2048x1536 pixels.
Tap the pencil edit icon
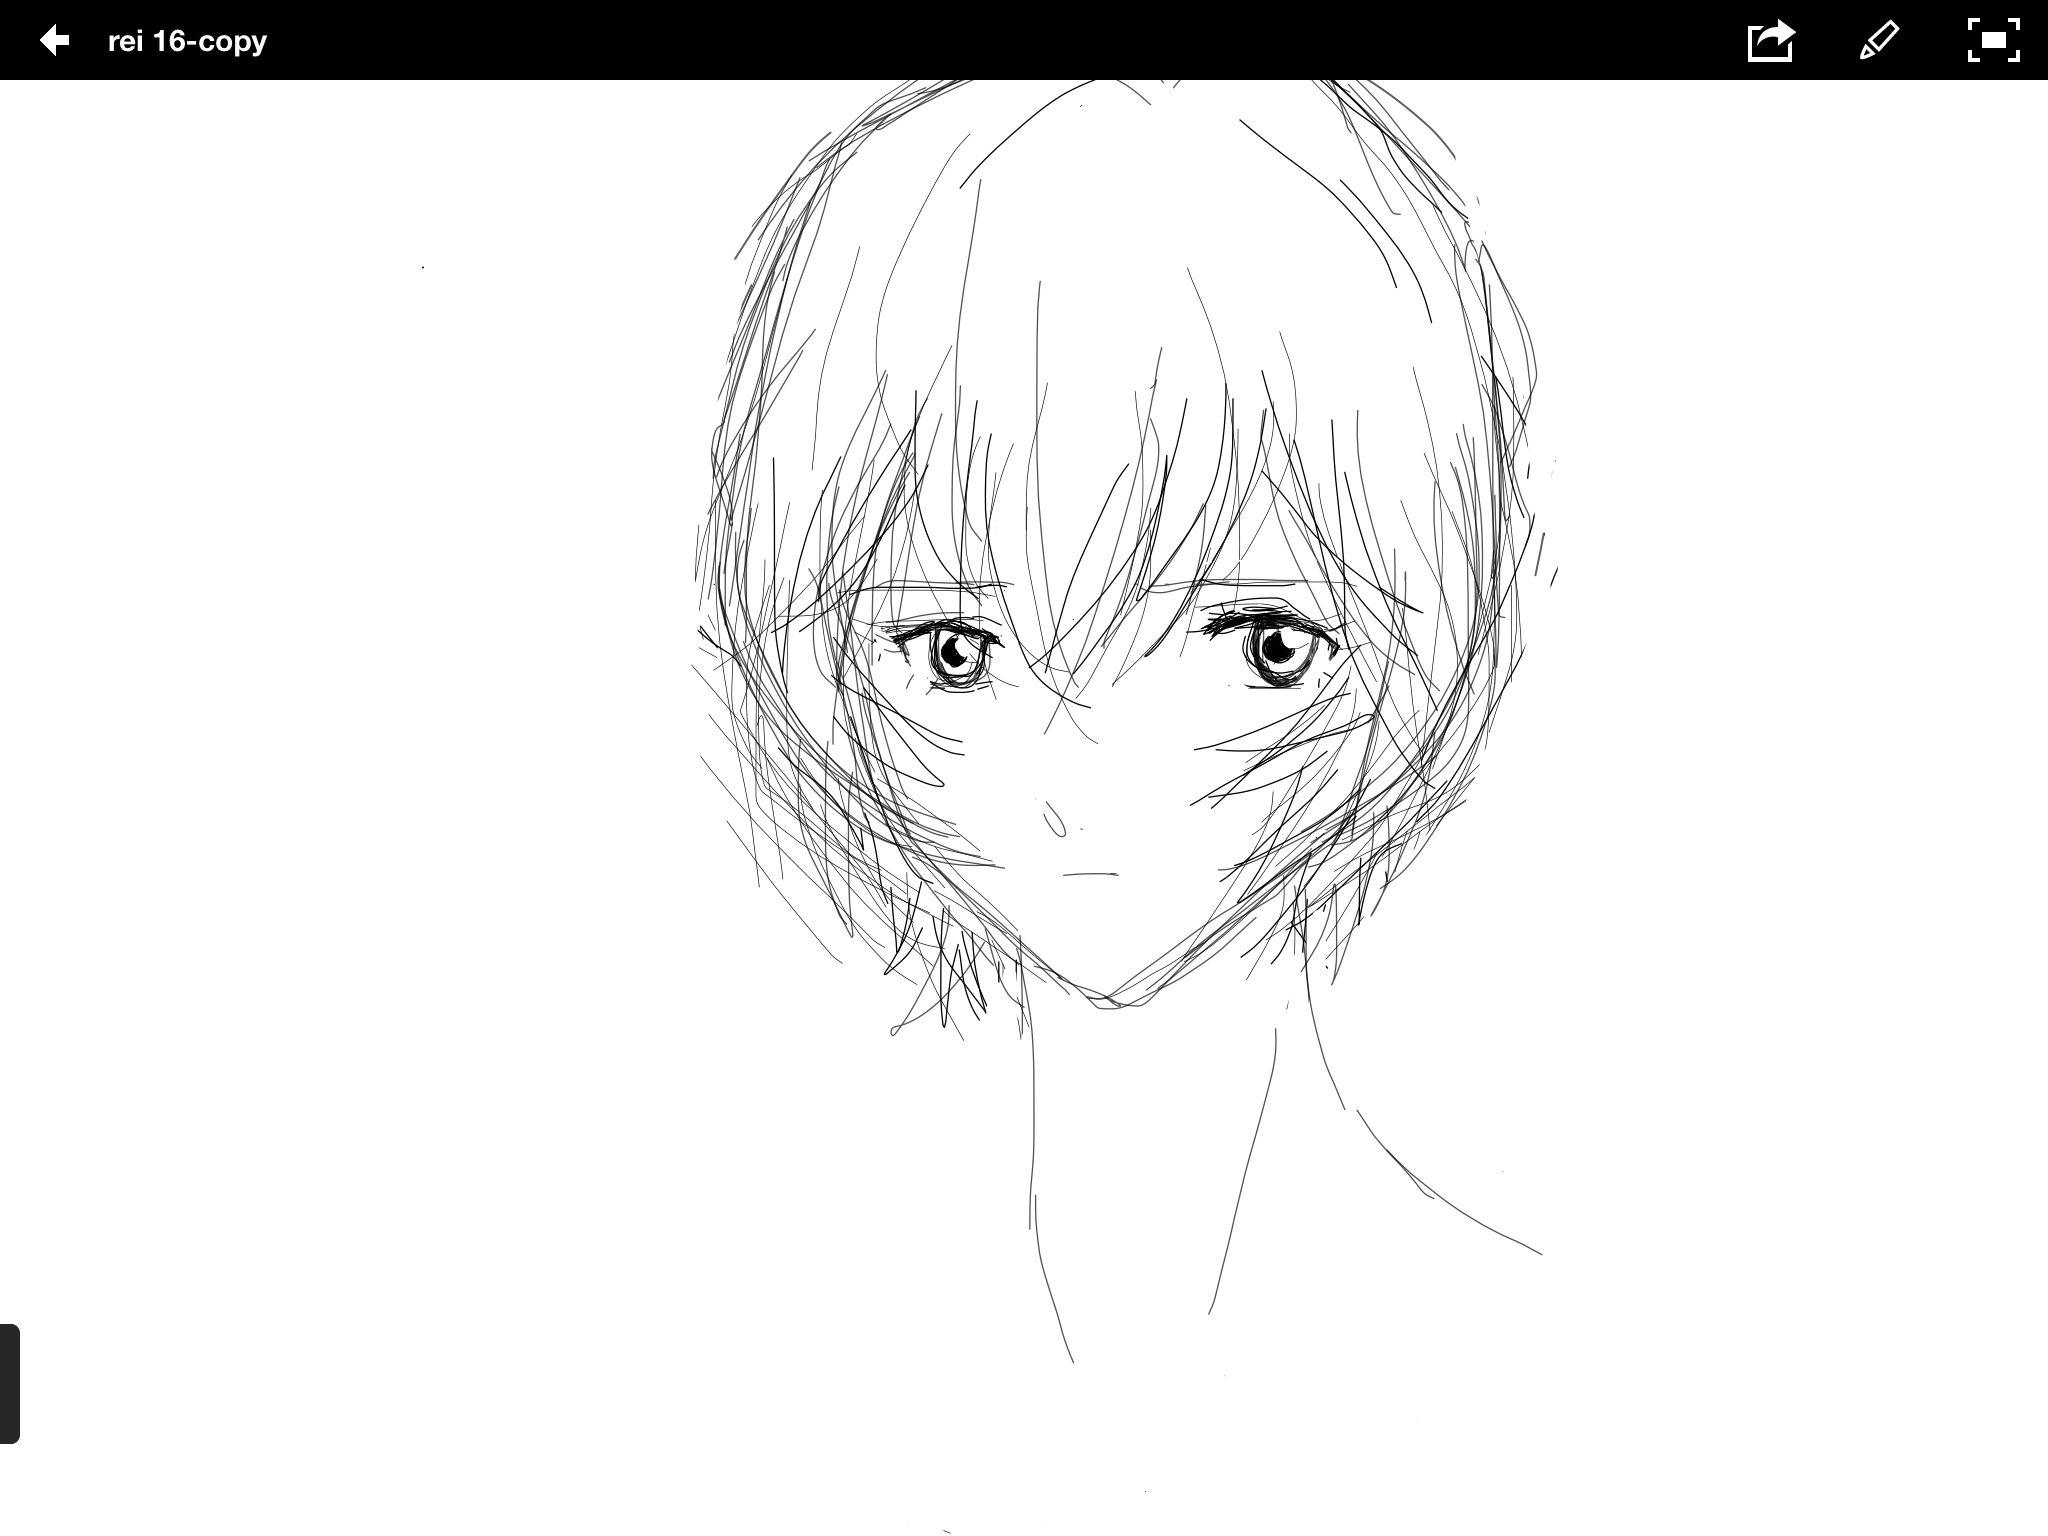(1878, 41)
